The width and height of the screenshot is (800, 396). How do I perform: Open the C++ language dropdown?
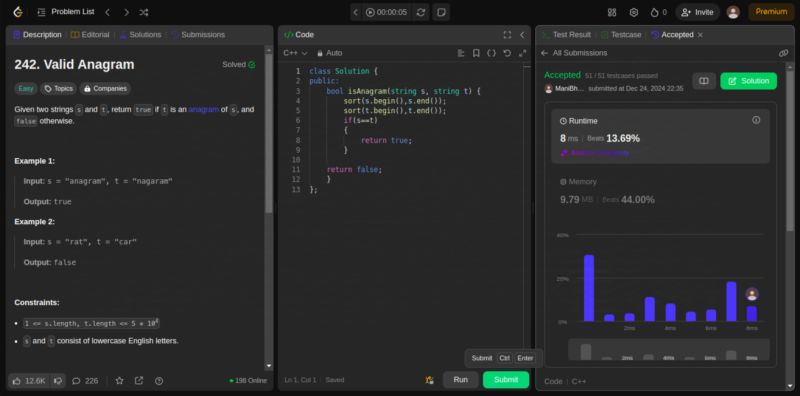click(x=295, y=53)
